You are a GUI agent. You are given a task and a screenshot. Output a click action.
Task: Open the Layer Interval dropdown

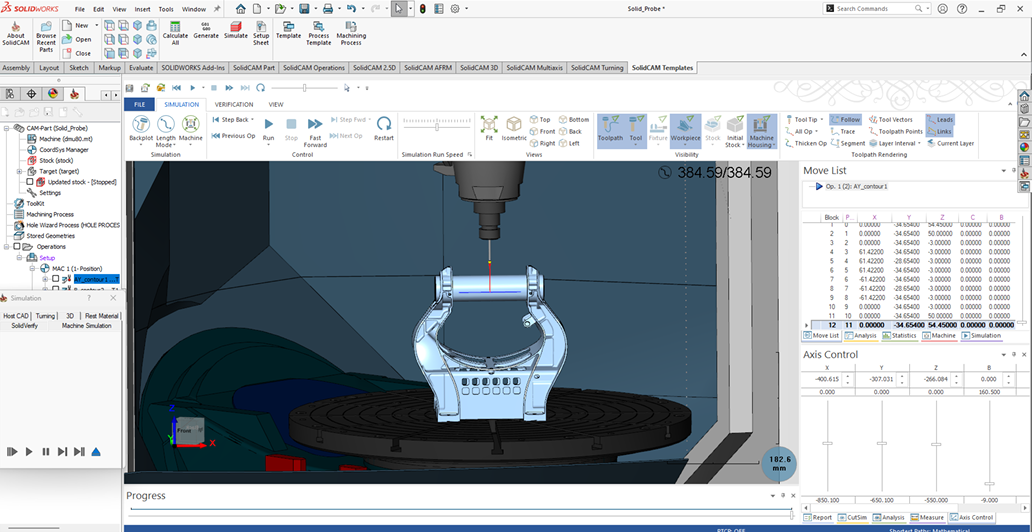click(919, 143)
